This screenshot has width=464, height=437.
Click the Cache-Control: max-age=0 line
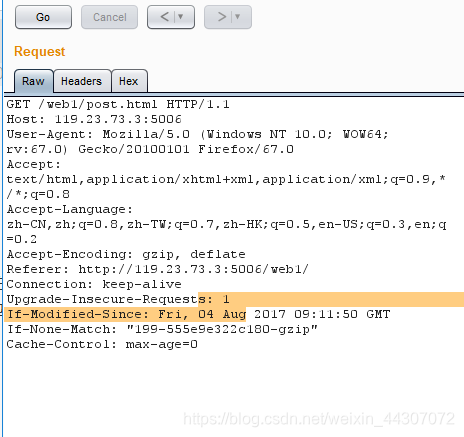[x=102, y=344]
